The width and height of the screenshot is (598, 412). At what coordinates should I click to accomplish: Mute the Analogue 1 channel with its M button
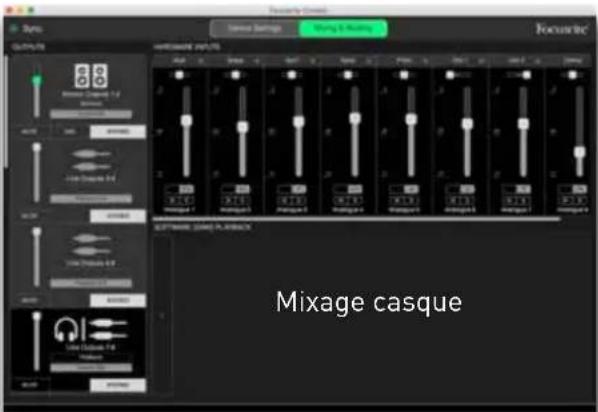click(x=172, y=200)
